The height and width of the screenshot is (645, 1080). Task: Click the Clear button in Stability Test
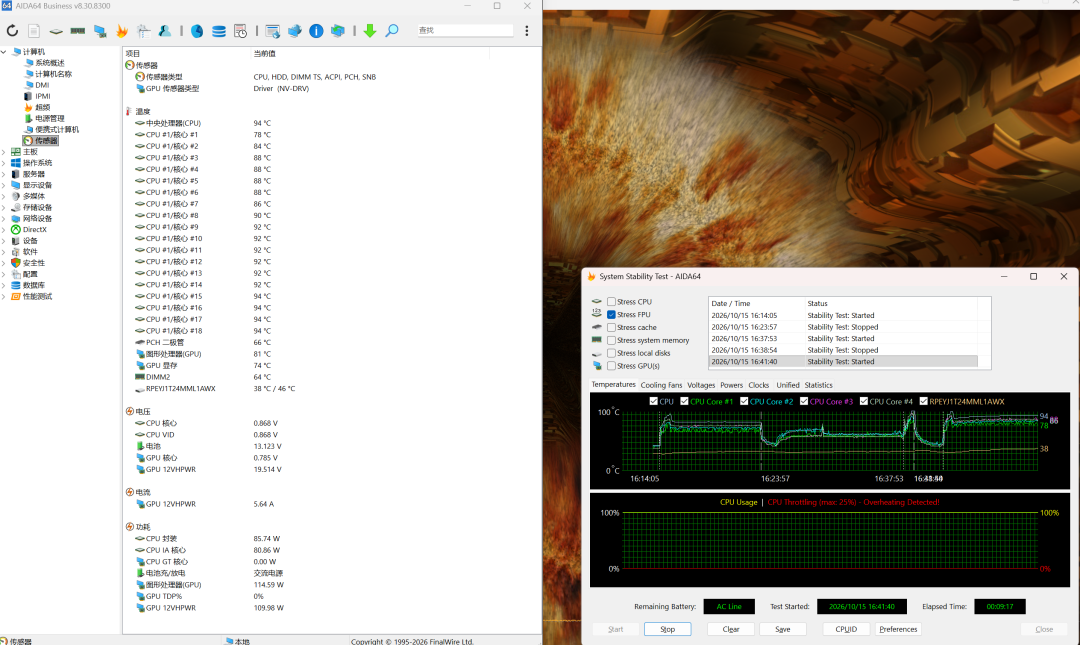(x=731, y=629)
